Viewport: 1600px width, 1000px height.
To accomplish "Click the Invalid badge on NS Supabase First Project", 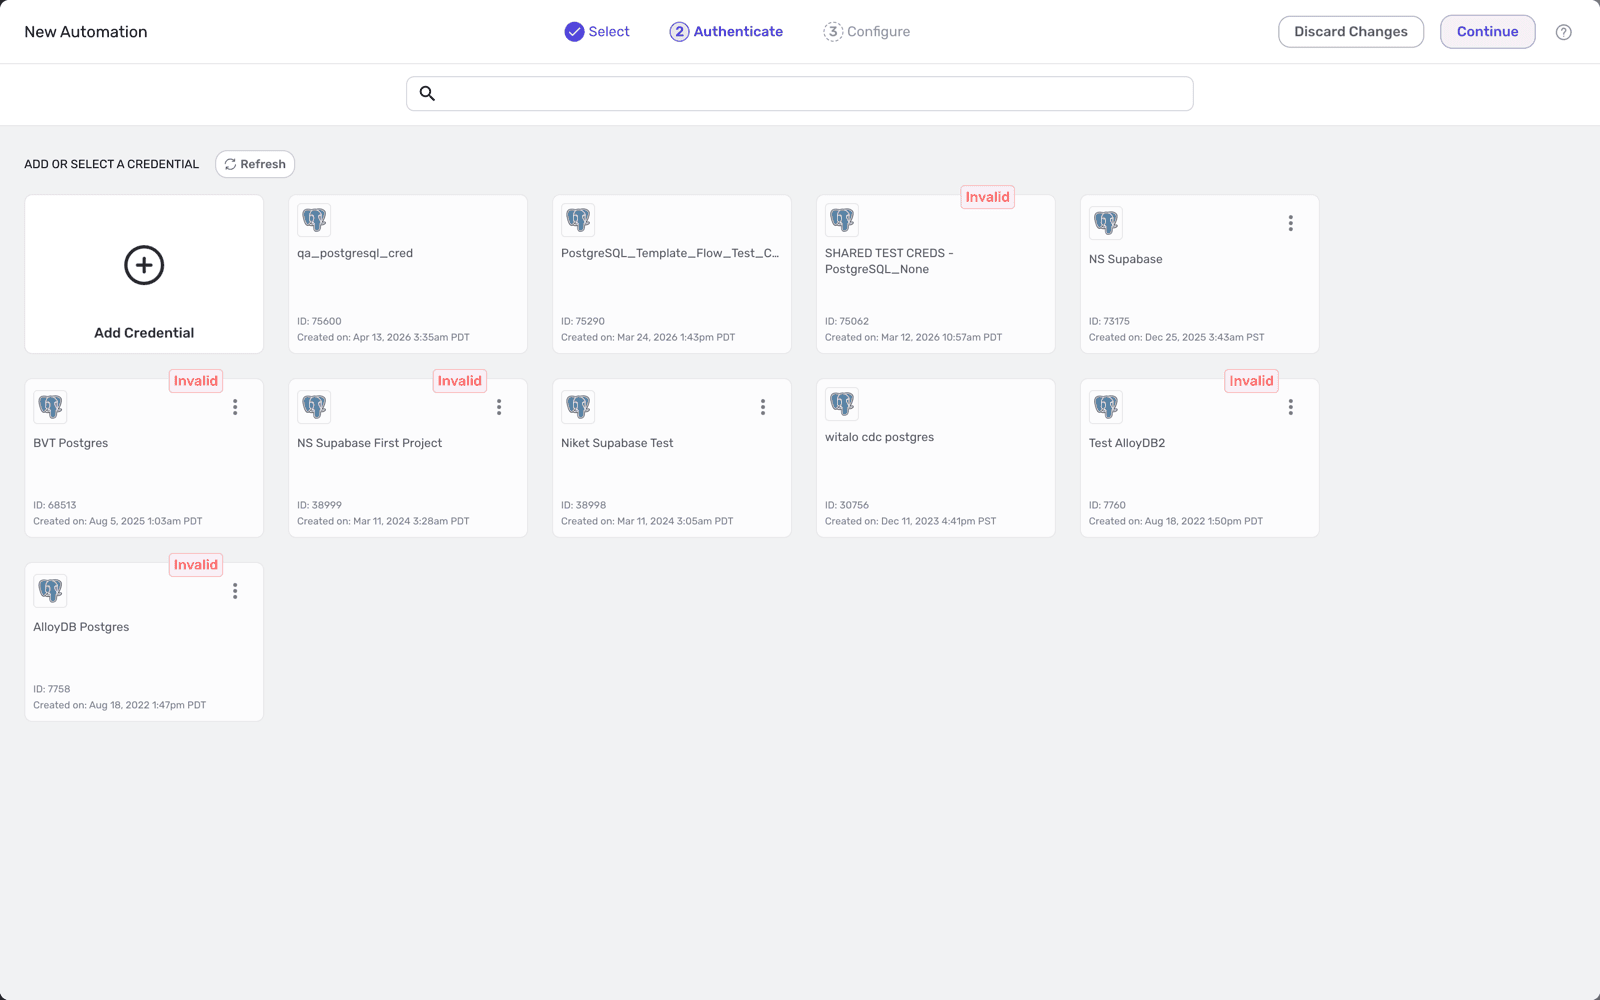I will (460, 381).
